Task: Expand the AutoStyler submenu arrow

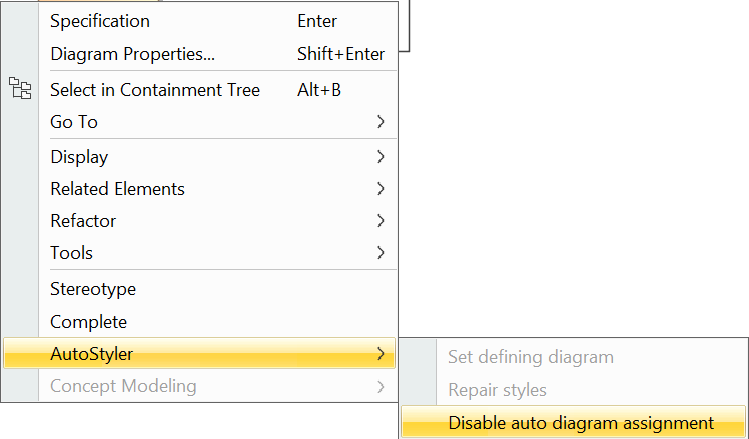Action: click(380, 354)
